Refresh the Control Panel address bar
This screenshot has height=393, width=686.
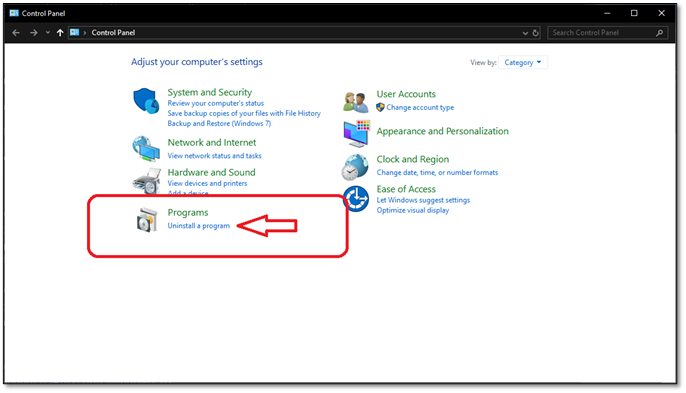pos(536,33)
